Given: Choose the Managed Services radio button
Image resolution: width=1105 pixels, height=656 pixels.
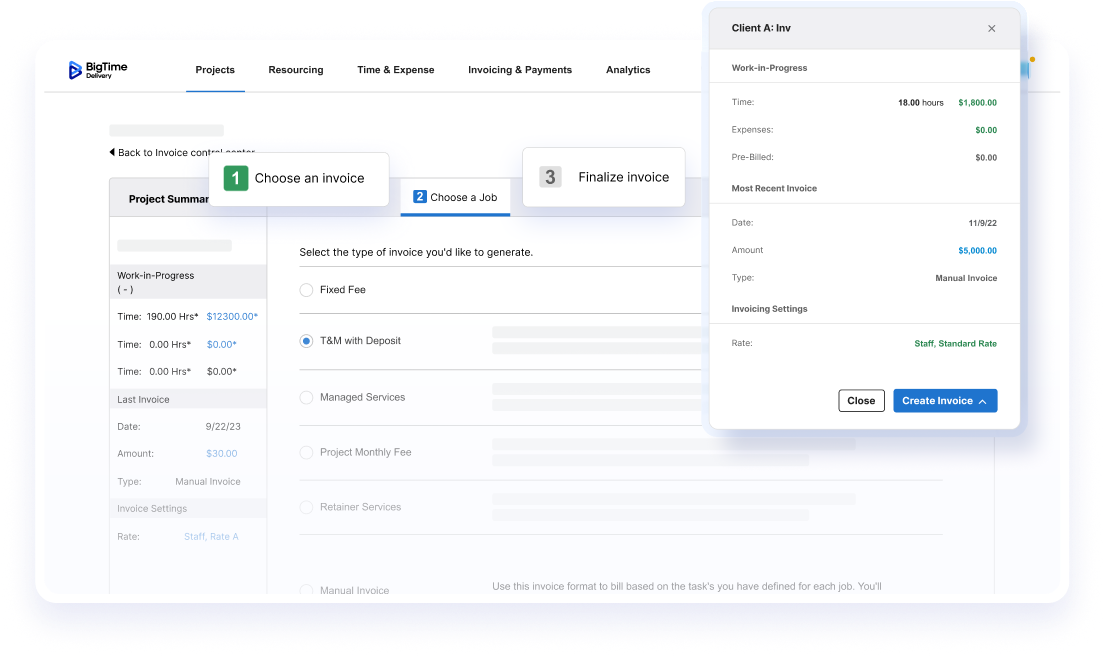Looking at the screenshot, I should click(307, 397).
